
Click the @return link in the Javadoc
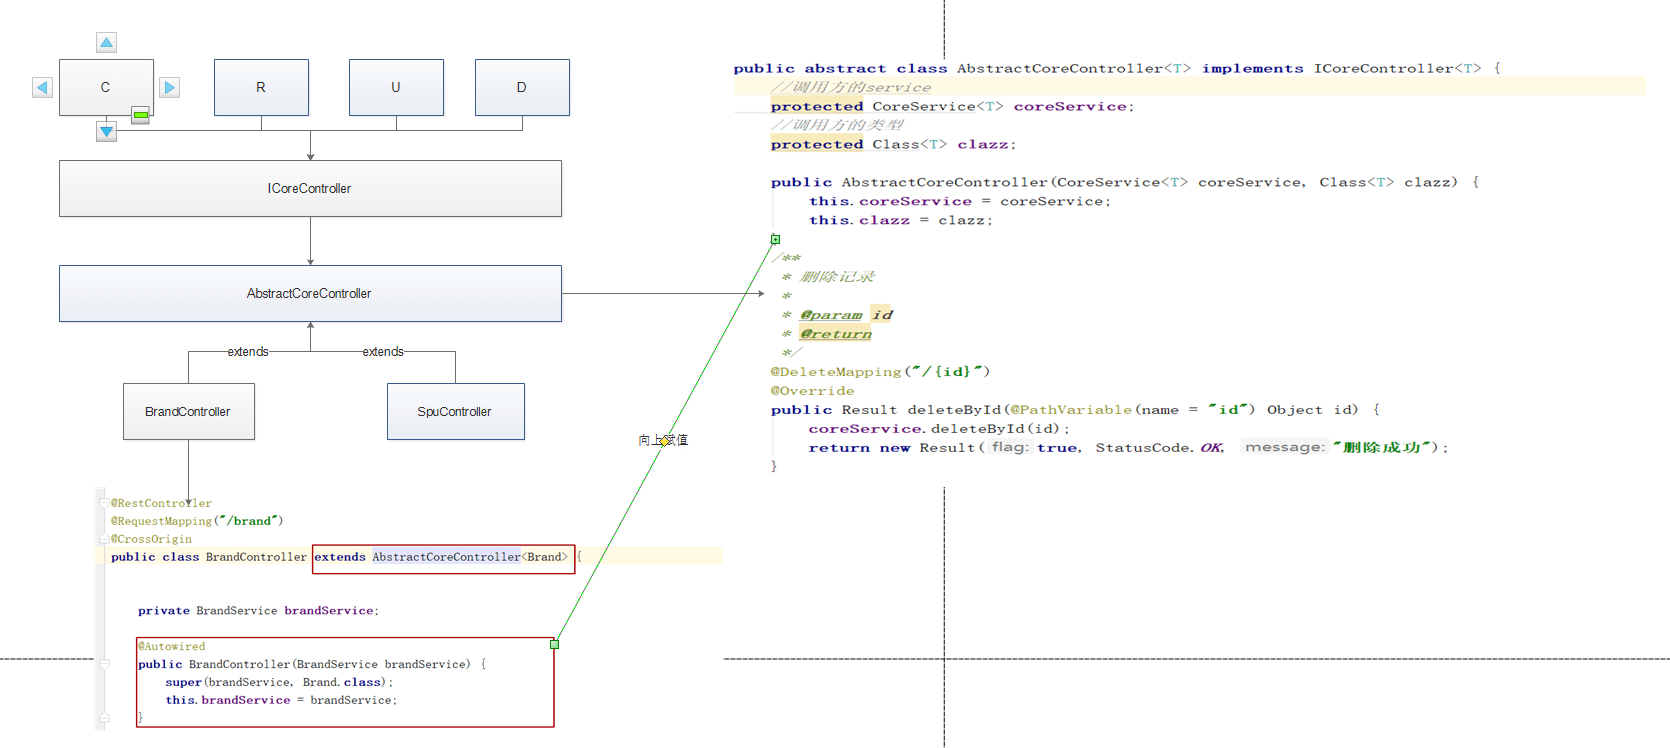(x=836, y=334)
